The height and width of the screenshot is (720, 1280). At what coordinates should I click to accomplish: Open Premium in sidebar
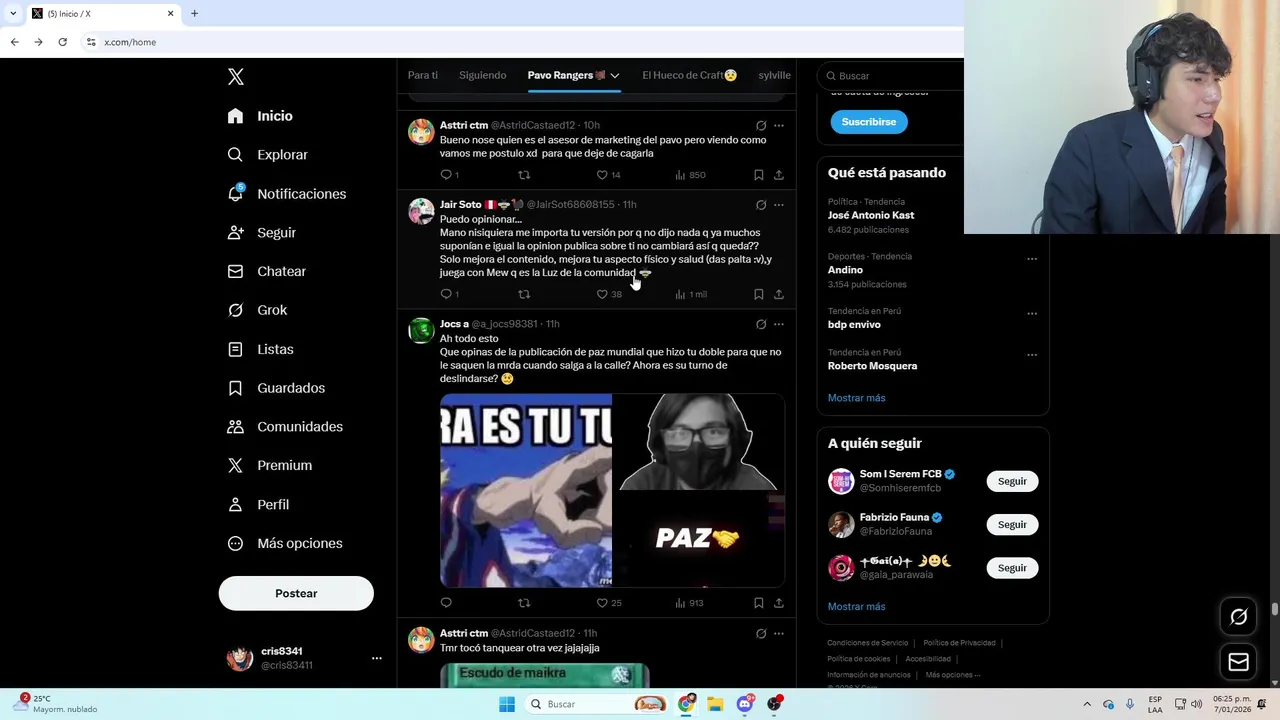point(269,465)
